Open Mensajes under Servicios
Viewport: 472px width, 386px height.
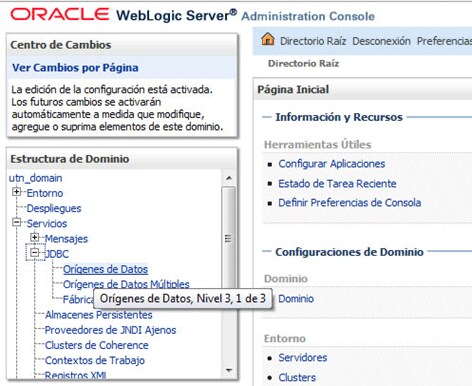pos(66,239)
